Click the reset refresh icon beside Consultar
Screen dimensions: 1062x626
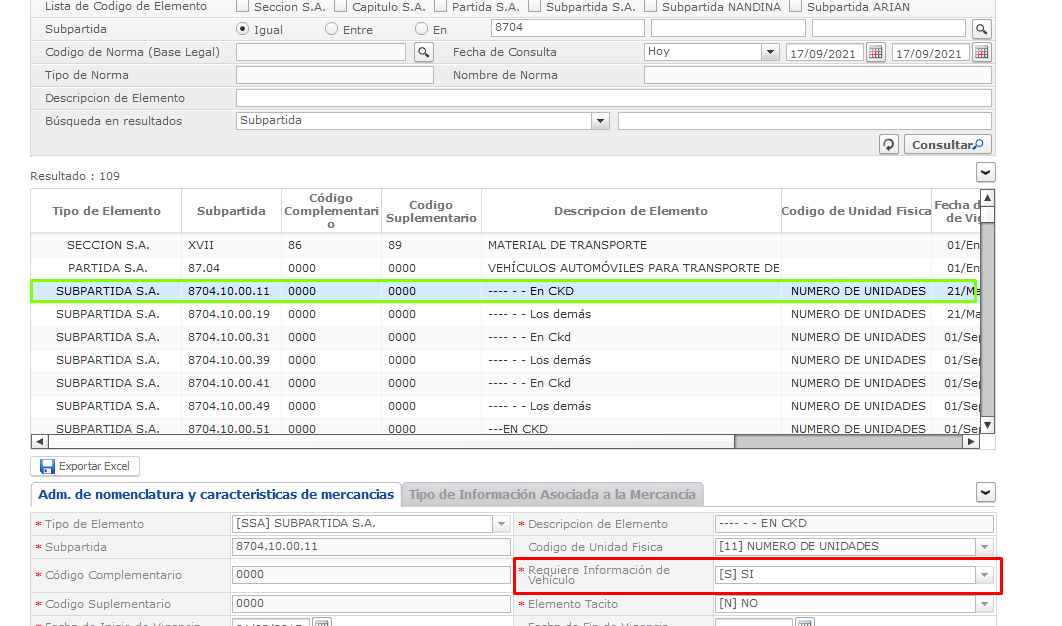coord(889,144)
